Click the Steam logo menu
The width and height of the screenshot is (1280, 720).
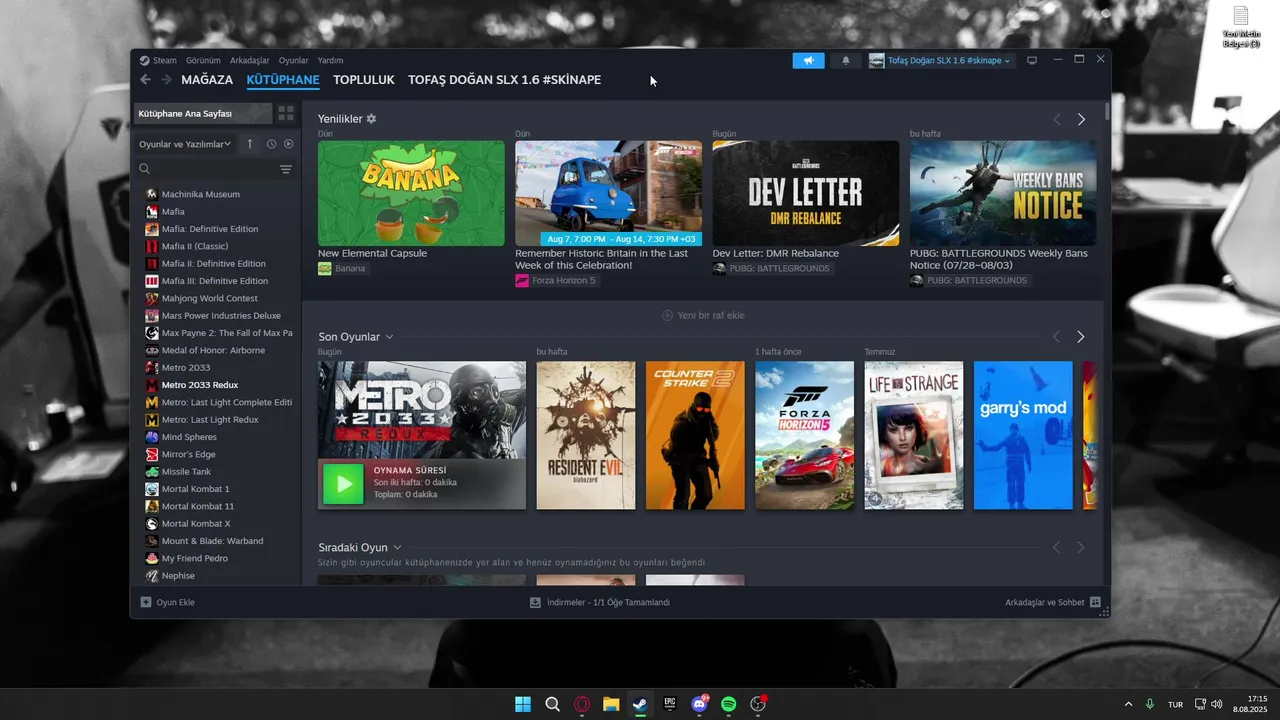pyautogui.click(x=158, y=61)
